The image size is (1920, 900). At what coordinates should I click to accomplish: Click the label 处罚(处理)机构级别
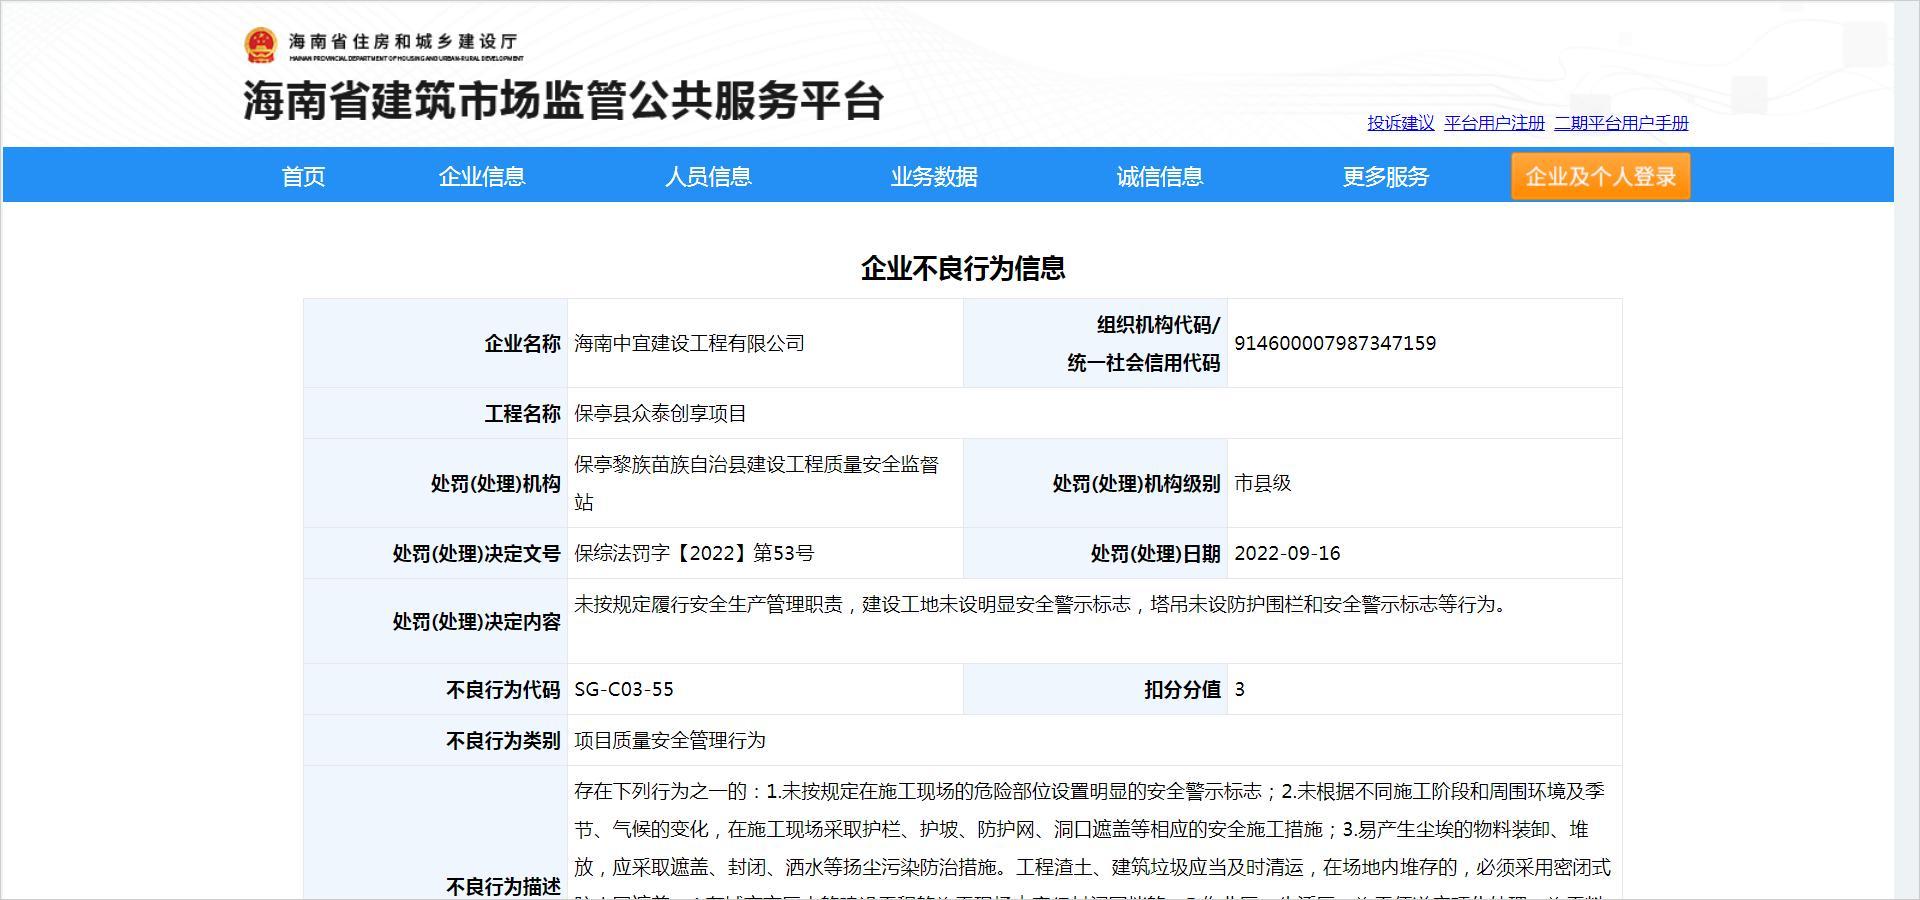click(1136, 483)
